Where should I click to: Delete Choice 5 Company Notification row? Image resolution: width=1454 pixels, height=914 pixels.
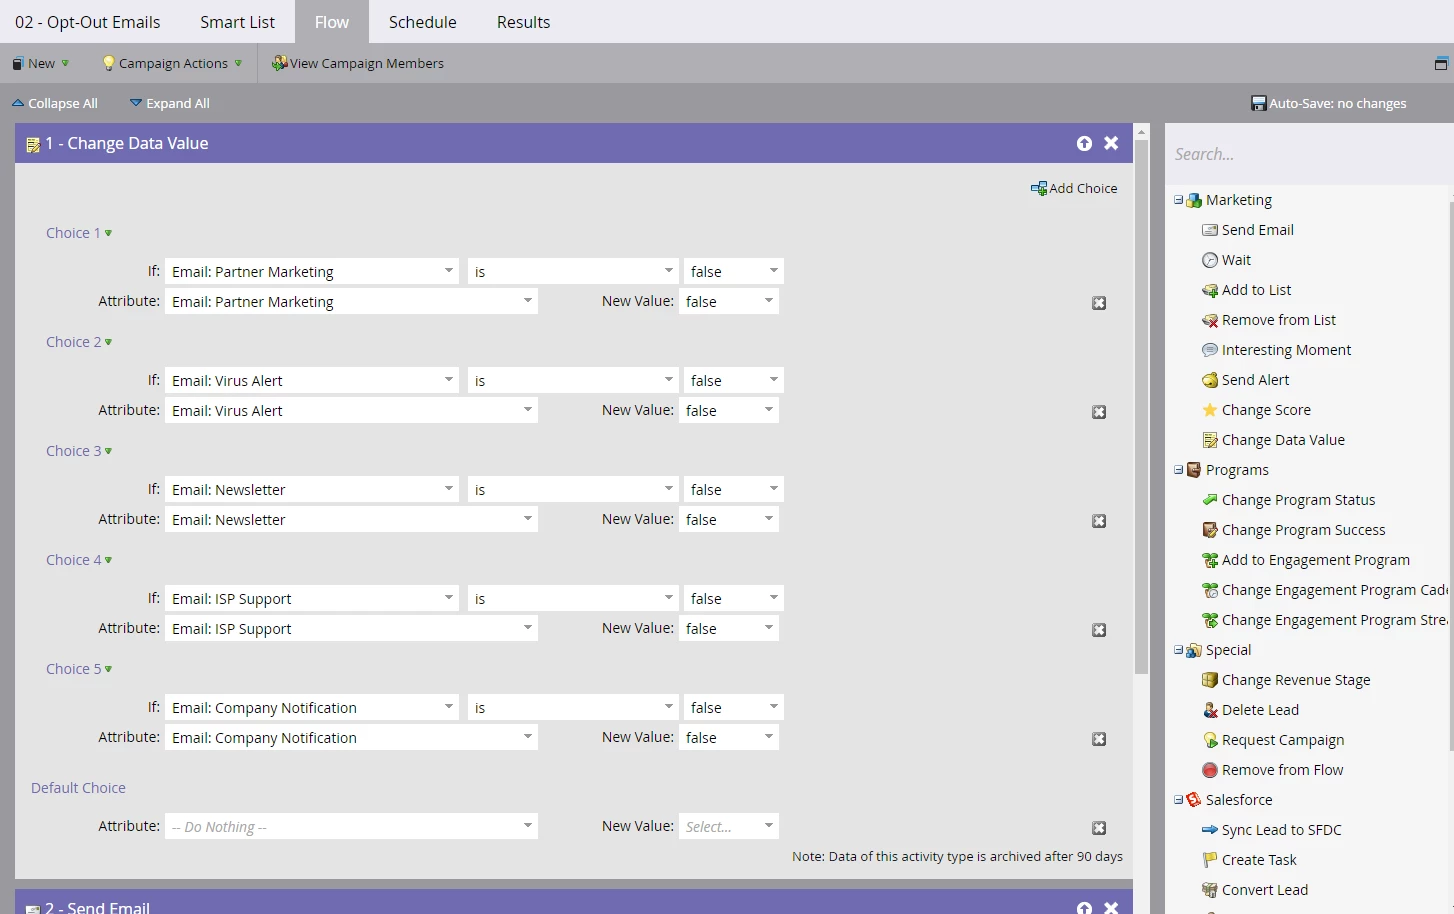point(1099,739)
